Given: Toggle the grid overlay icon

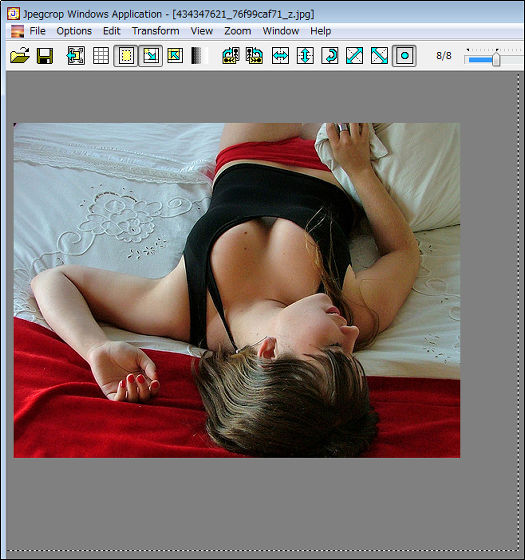Looking at the screenshot, I should tap(101, 56).
